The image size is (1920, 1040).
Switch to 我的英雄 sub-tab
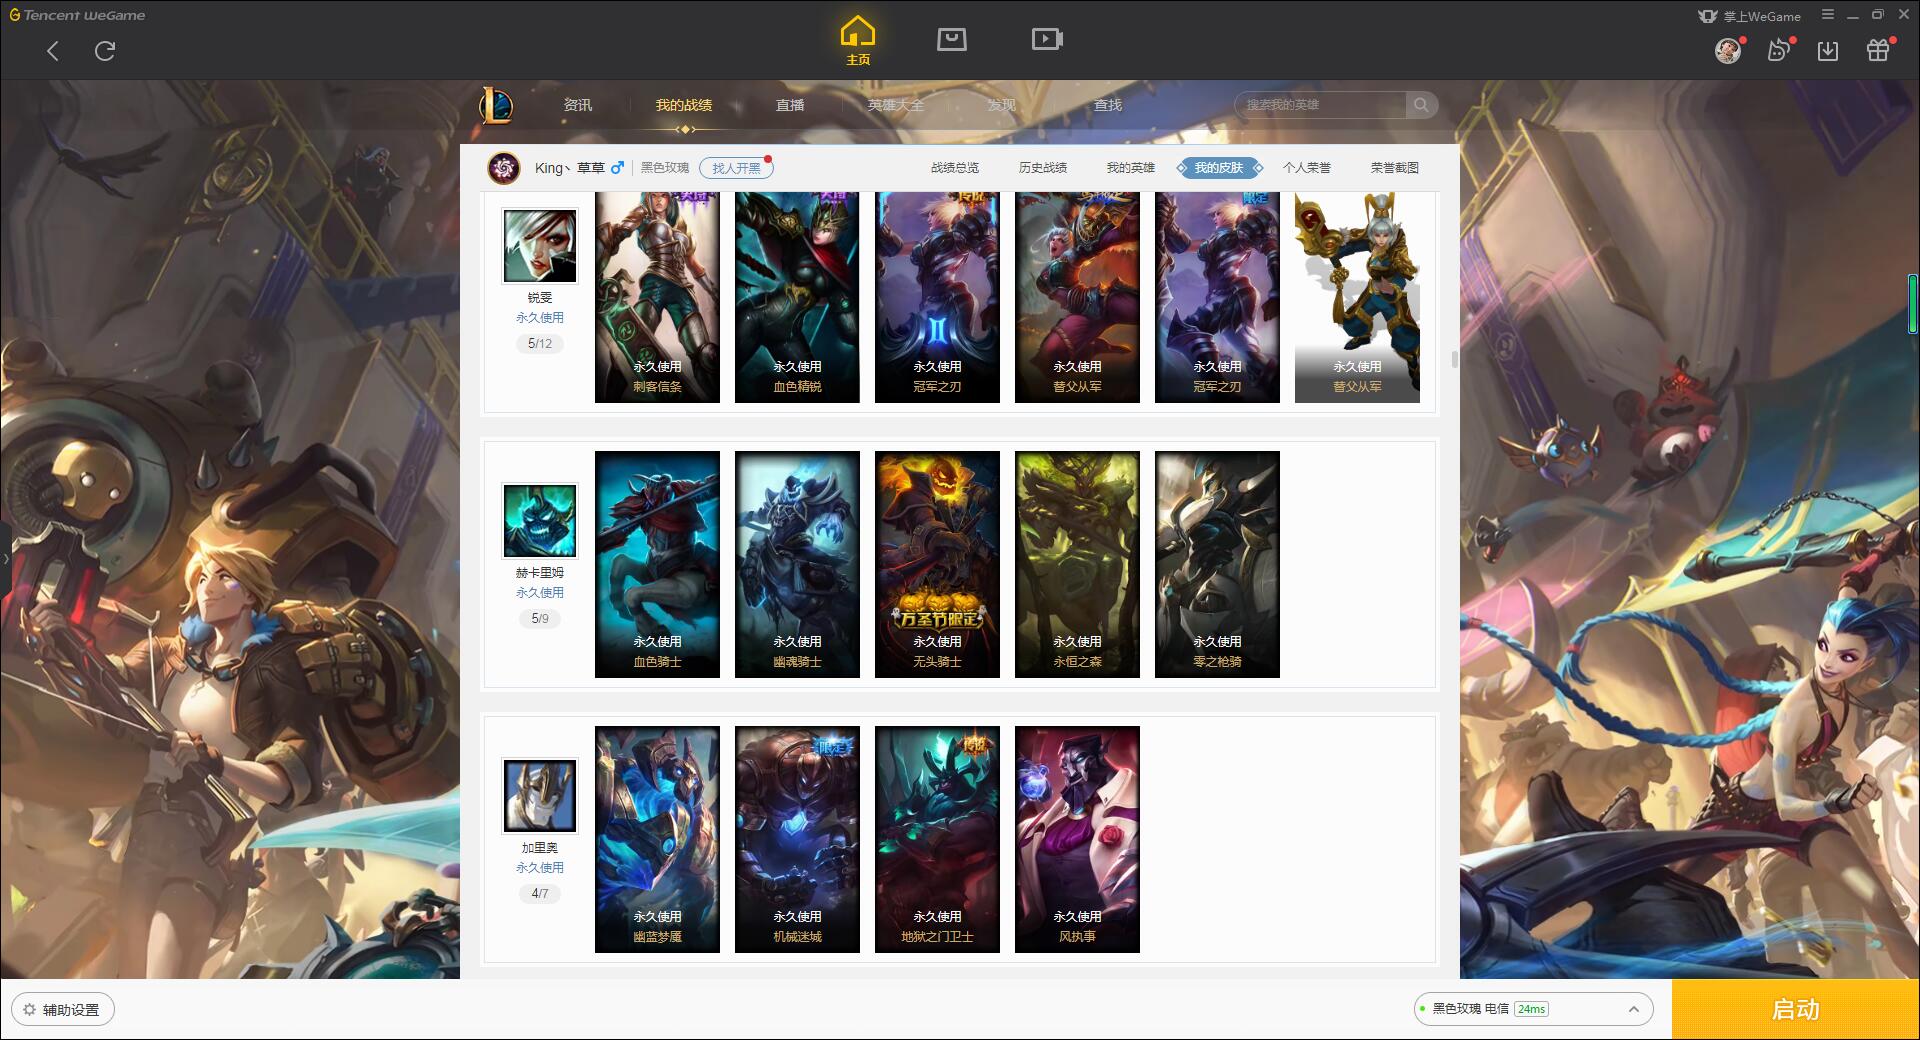[1131, 168]
